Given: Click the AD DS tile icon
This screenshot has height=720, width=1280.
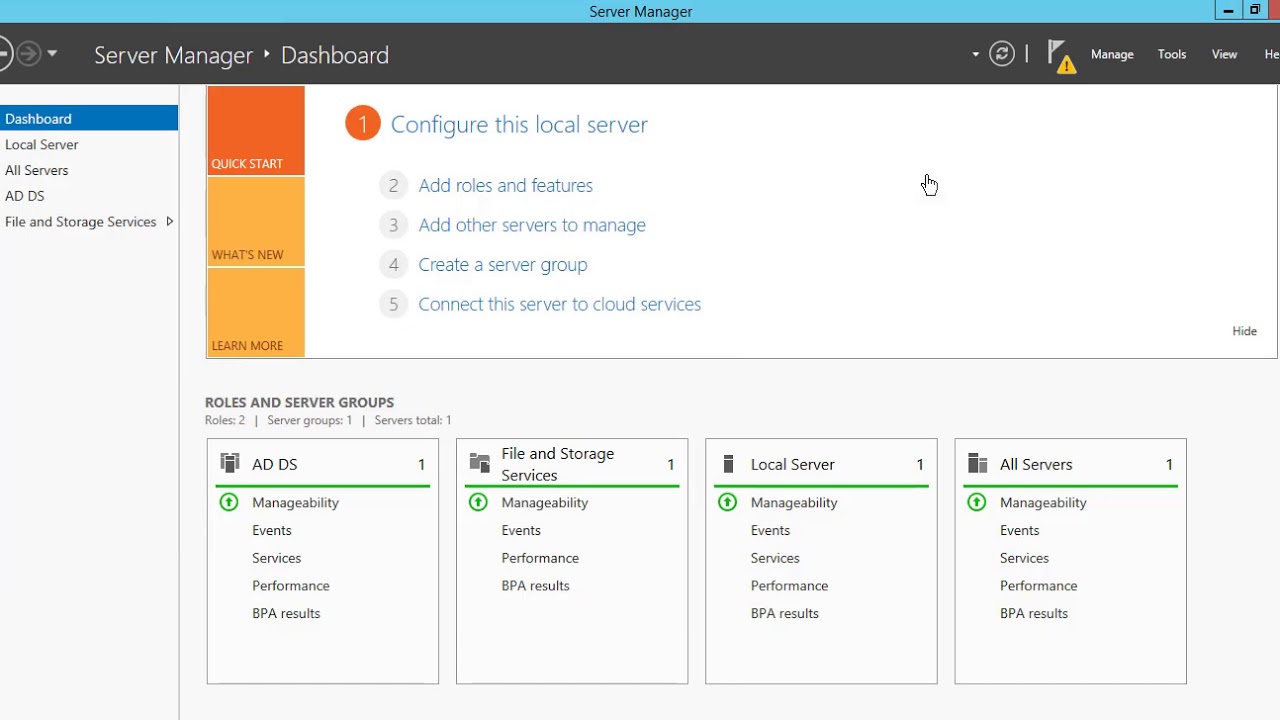Looking at the screenshot, I should 230,463.
